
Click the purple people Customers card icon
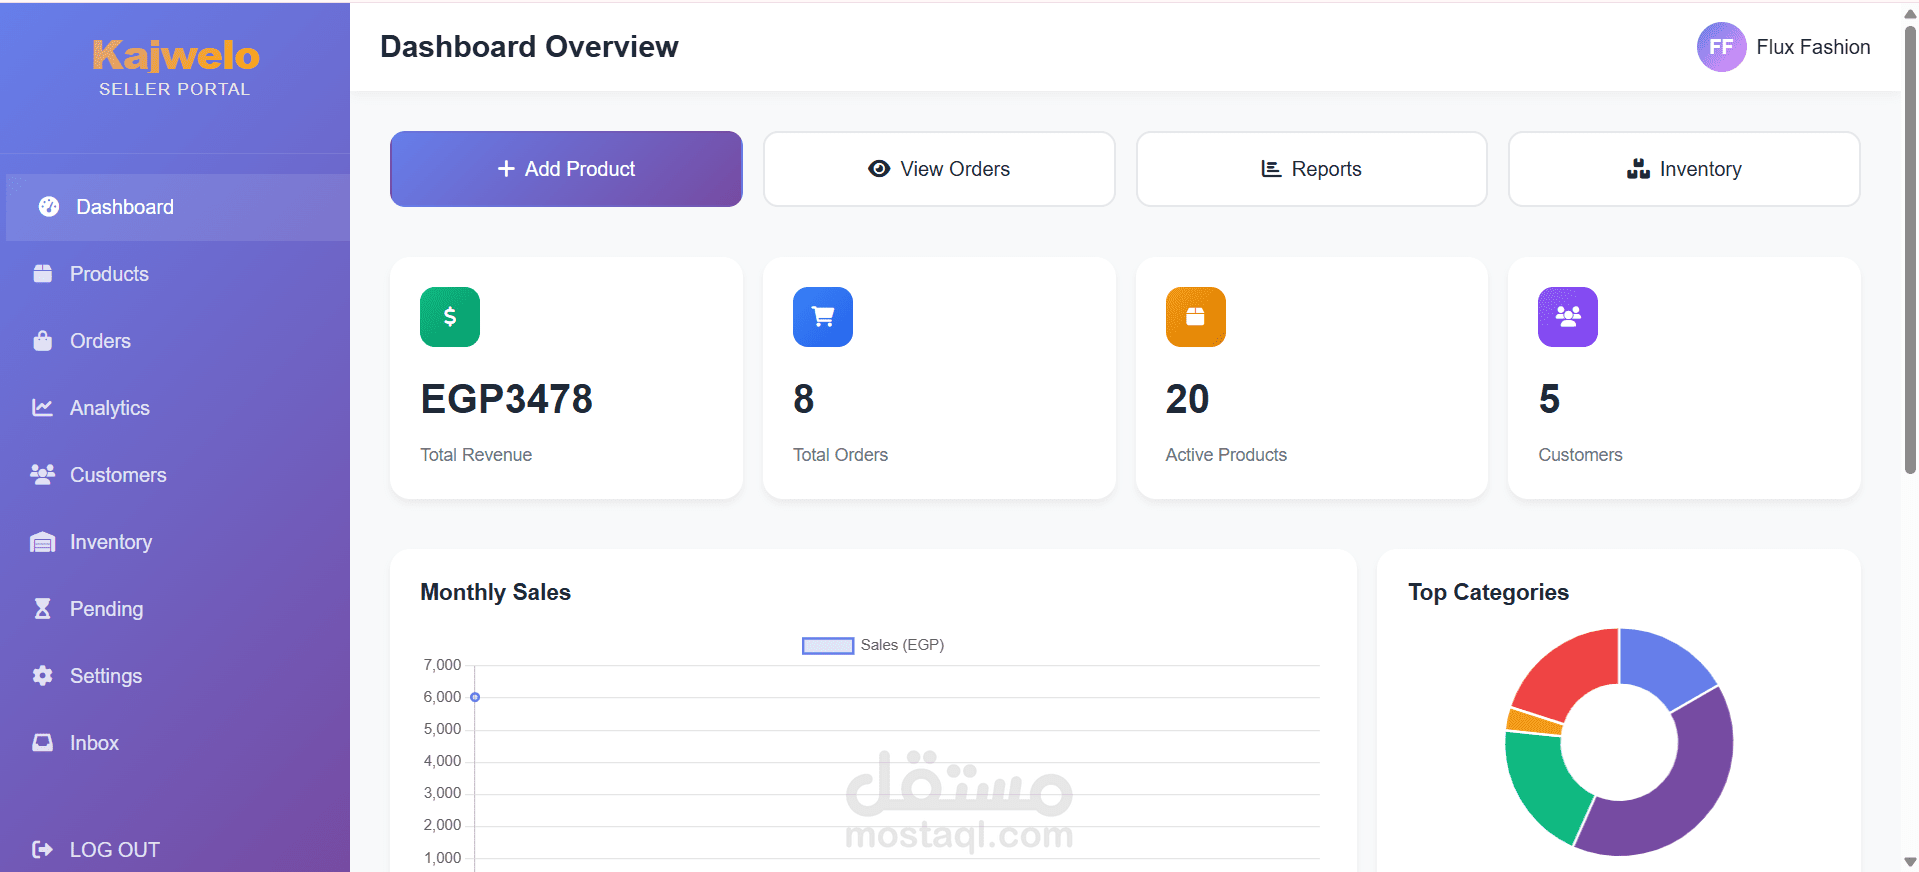(x=1568, y=317)
